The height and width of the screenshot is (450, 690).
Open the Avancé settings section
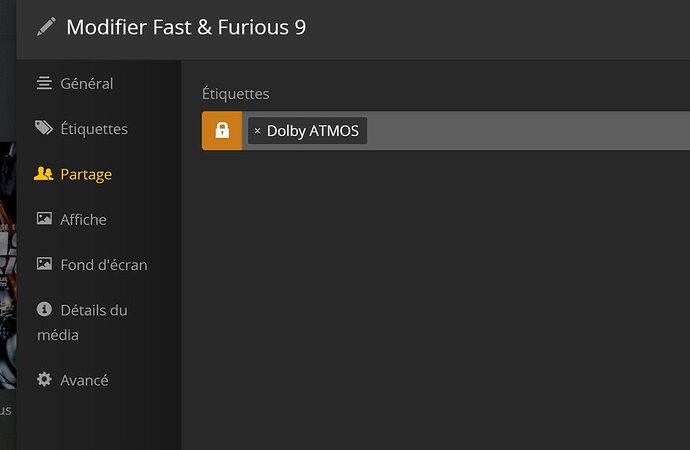point(84,380)
